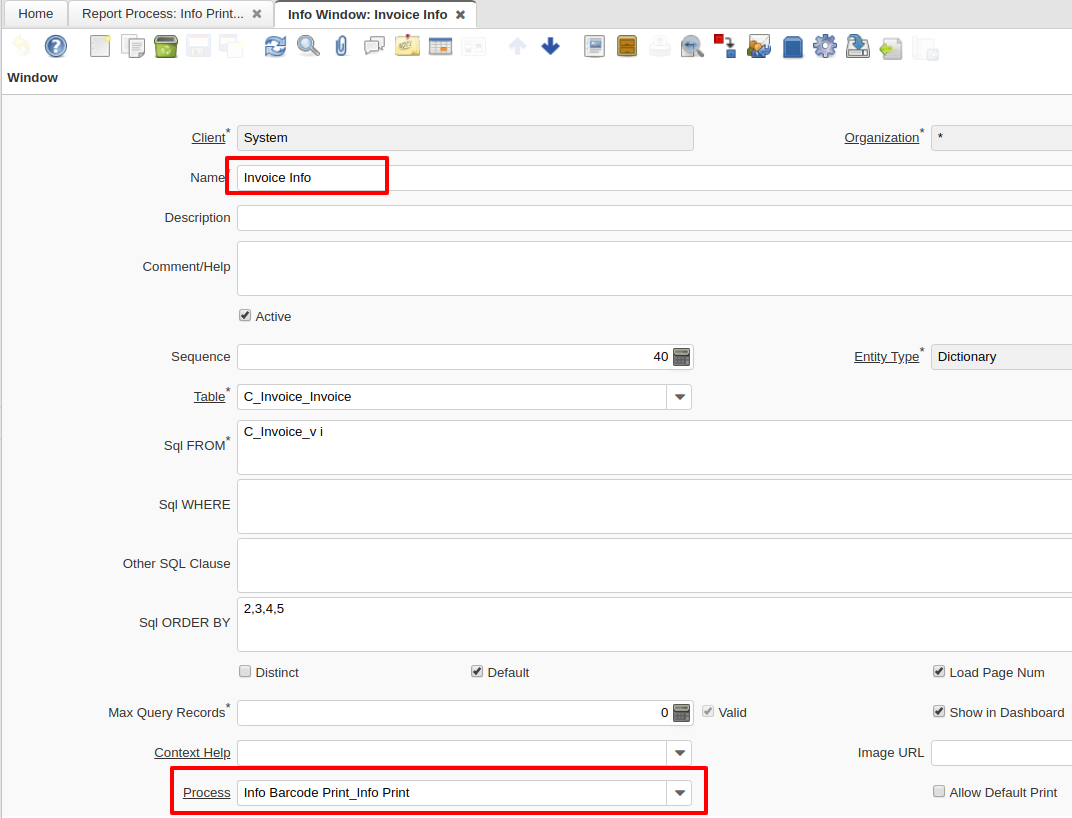Create a new record with the blank page icon
Screen dimensions: 1072x818
[100, 46]
